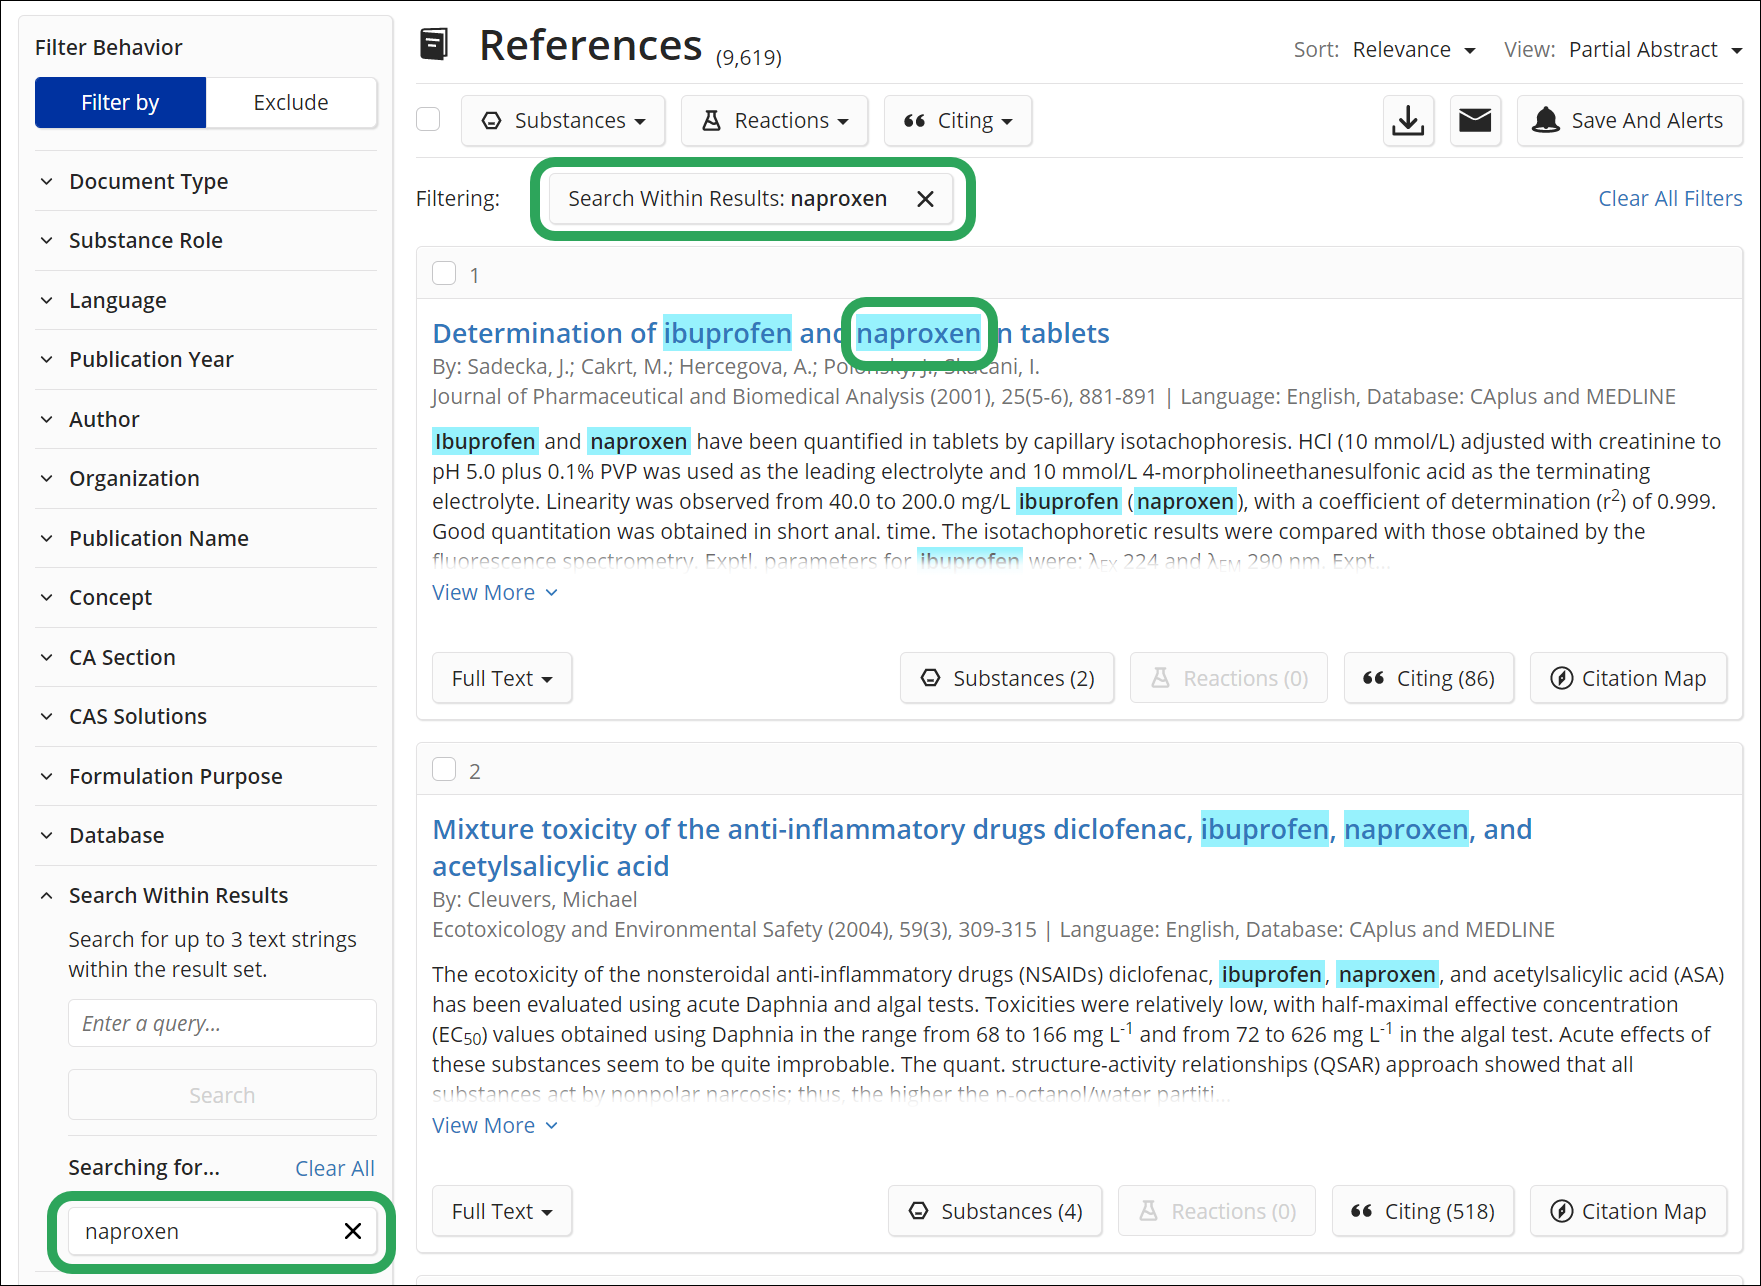The image size is (1761, 1286).
Task: Expand the Concept filter
Action: pyautogui.click(x=206, y=597)
